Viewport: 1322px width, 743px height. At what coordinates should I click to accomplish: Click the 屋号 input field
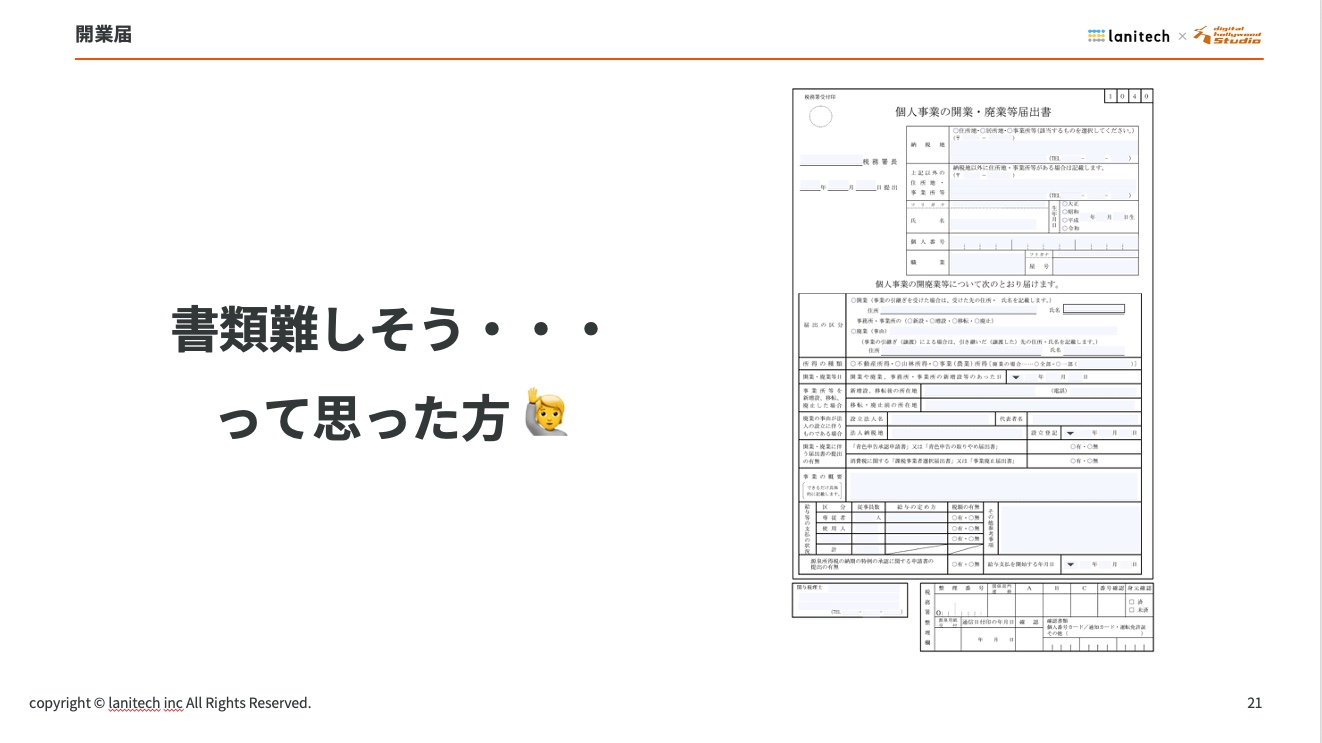point(1095,266)
